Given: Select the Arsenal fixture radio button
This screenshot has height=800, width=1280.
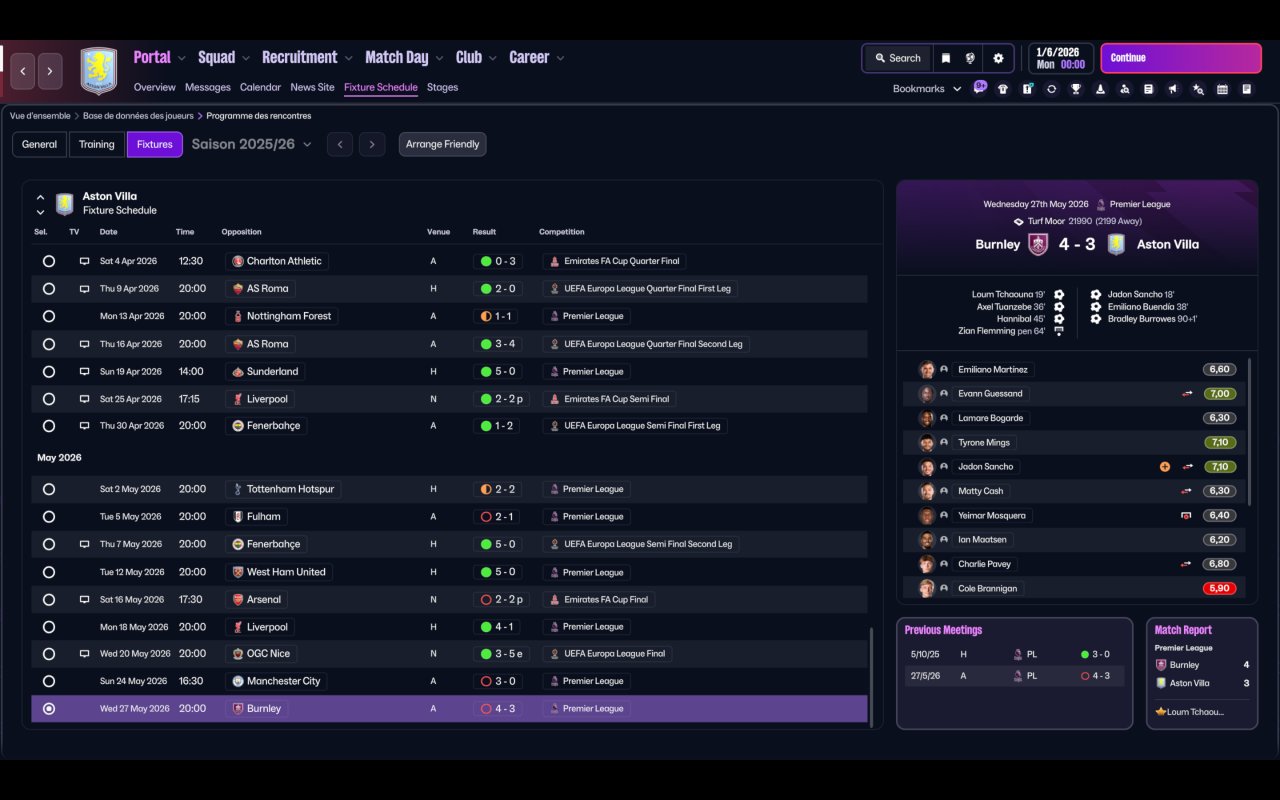Looking at the screenshot, I should click(49, 600).
